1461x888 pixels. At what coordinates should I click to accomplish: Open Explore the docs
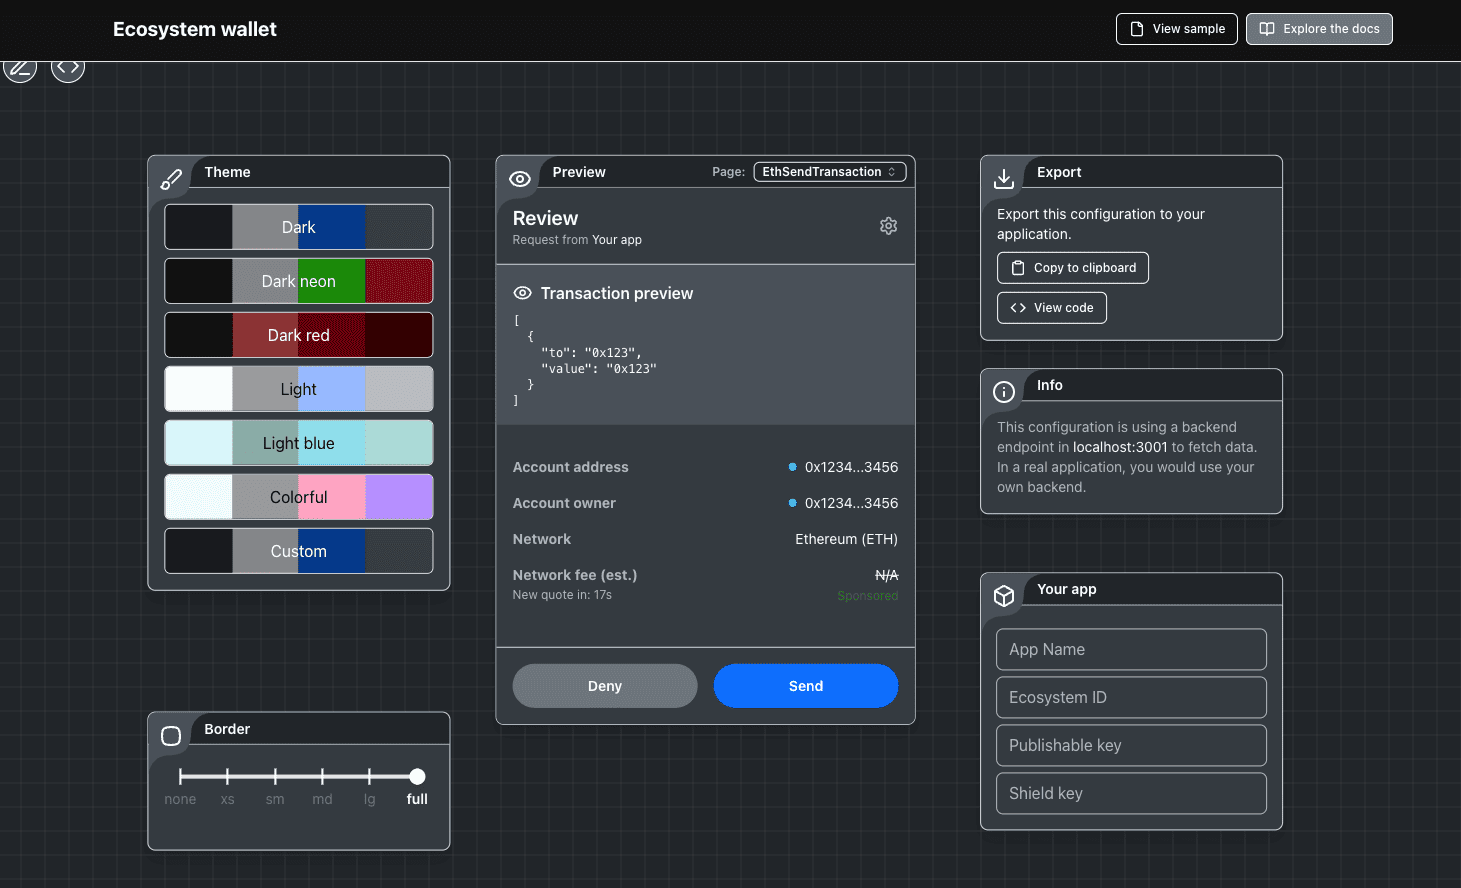tap(1319, 29)
